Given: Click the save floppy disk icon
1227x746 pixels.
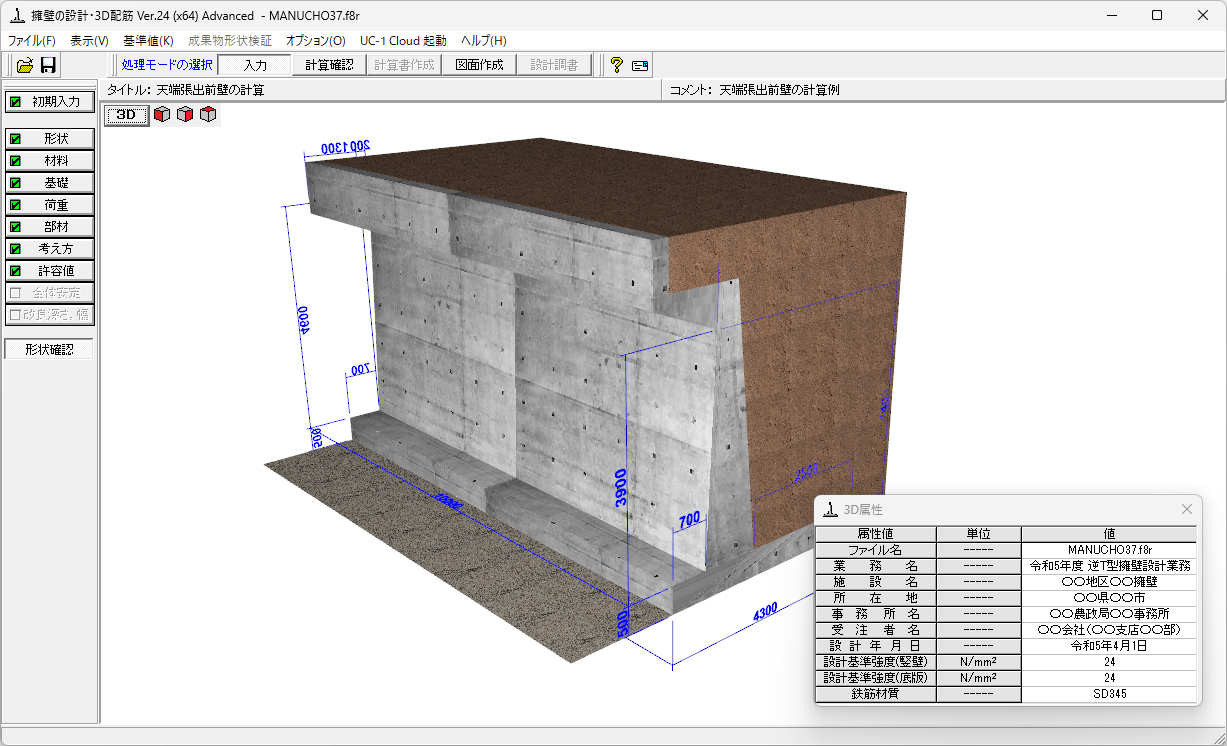Looking at the screenshot, I should 48,65.
